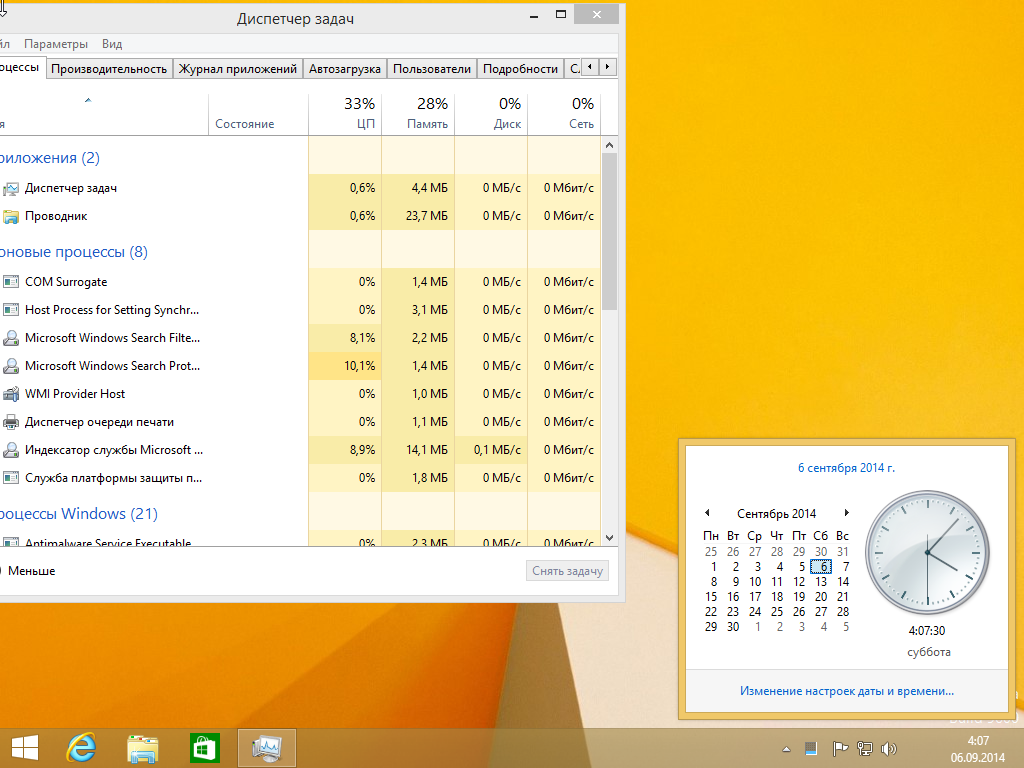Click the COM Surrogate process icon
Image resolution: width=1024 pixels, height=768 pixels.
(x=11, y=282)
